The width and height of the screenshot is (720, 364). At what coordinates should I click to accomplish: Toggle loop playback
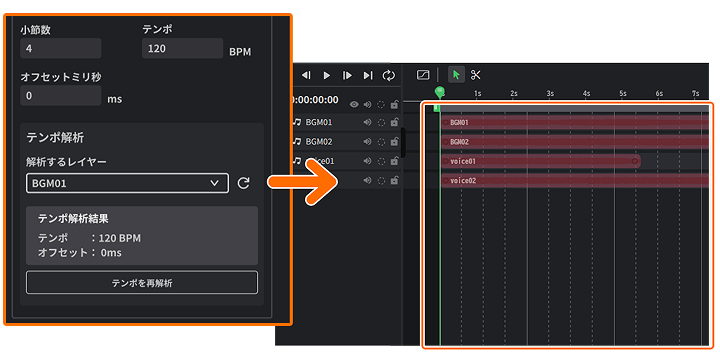coord(388,75)
